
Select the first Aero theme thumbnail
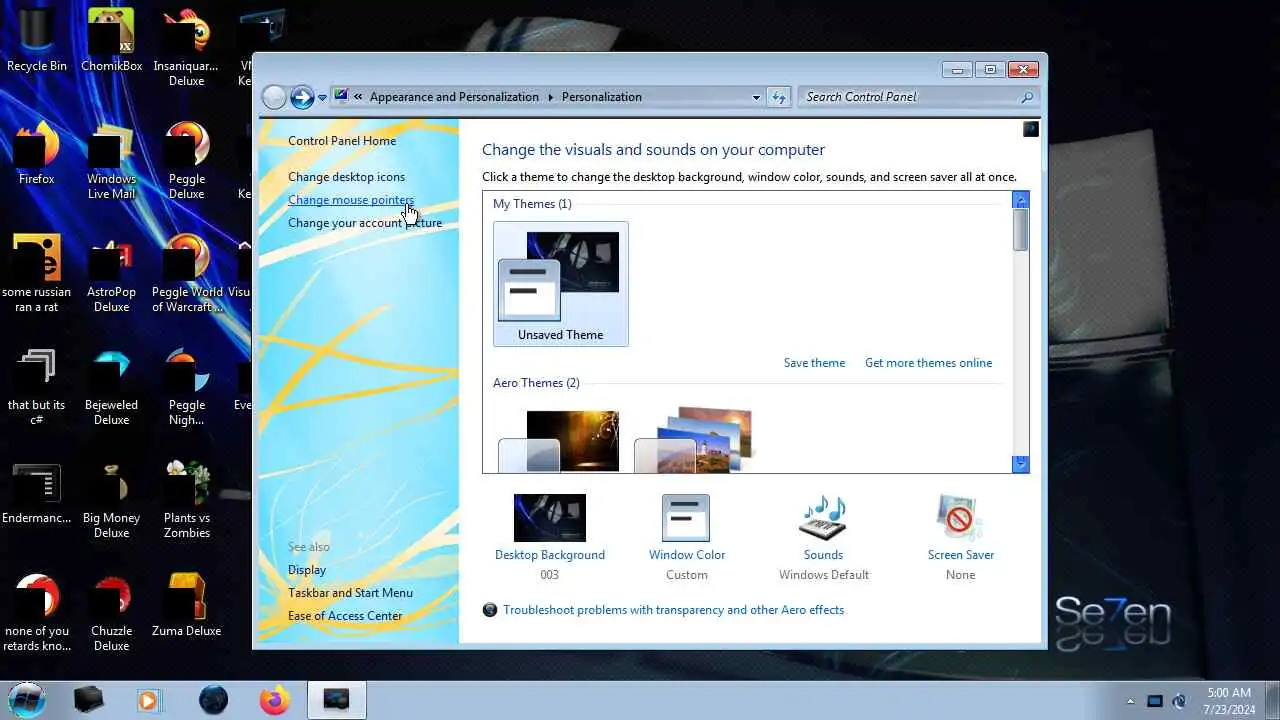point(560,440)
